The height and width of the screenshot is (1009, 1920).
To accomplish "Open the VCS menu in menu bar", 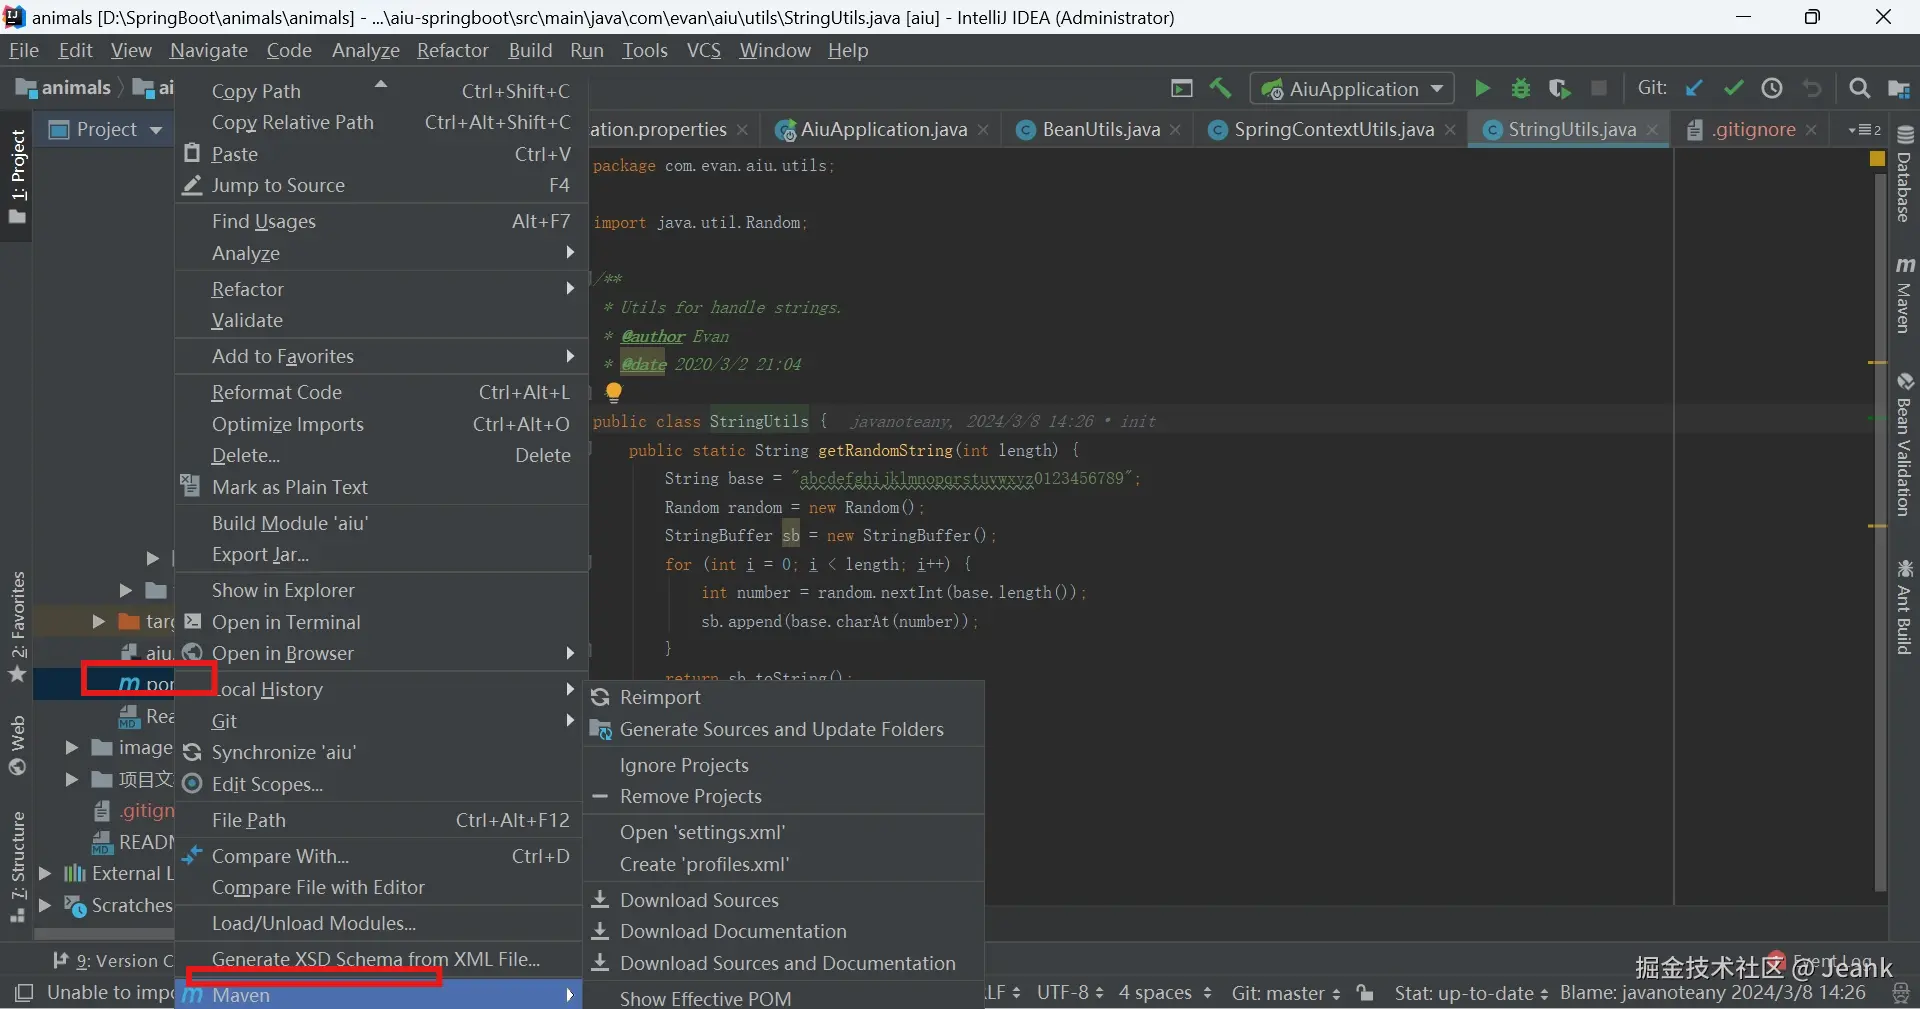I will [x=704, y=50].
